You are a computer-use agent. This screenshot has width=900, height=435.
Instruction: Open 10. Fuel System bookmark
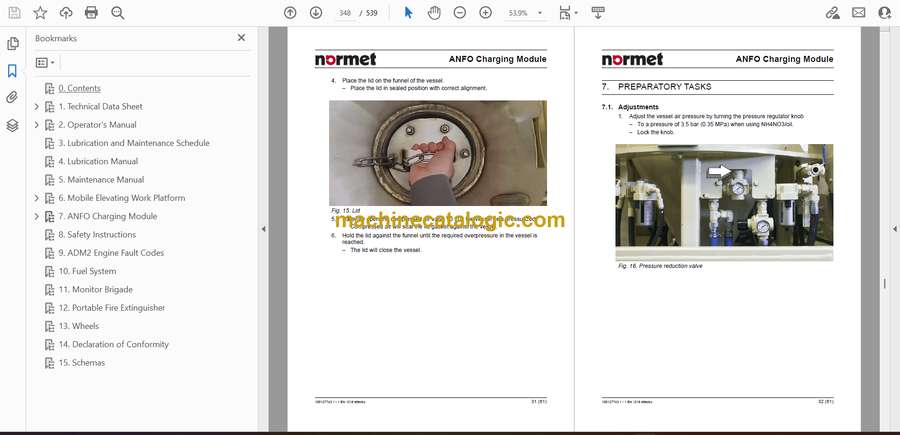pos(87,271)
